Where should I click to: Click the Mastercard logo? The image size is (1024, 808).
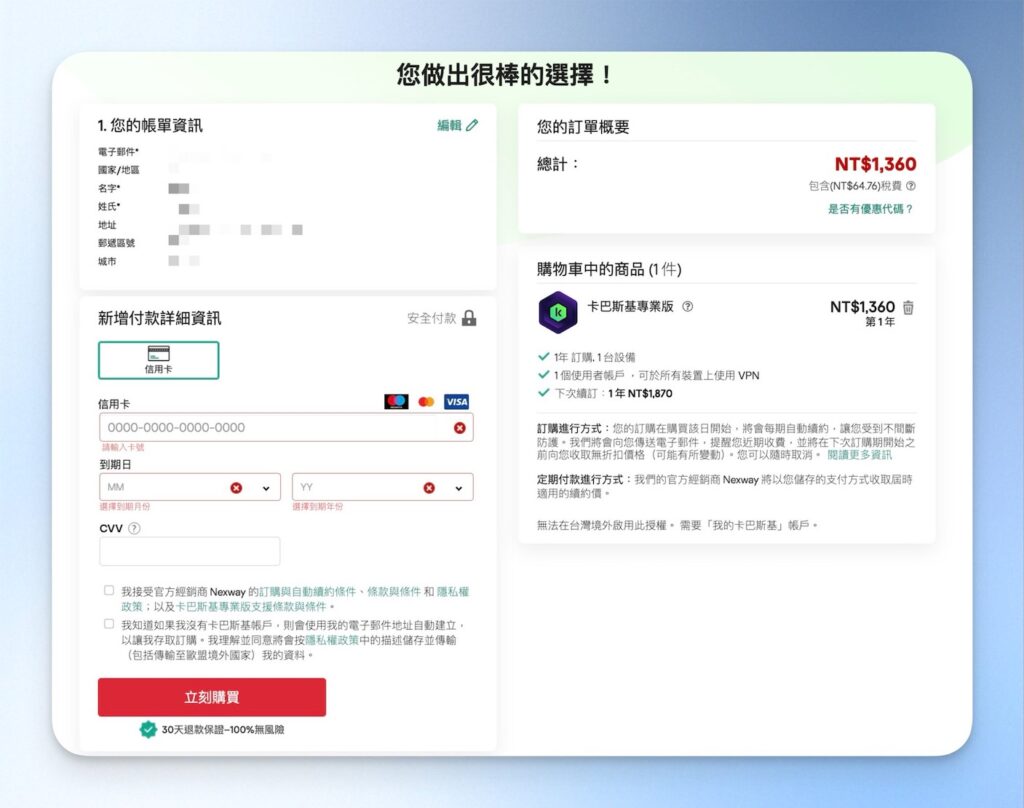click(x=426, y=402)
